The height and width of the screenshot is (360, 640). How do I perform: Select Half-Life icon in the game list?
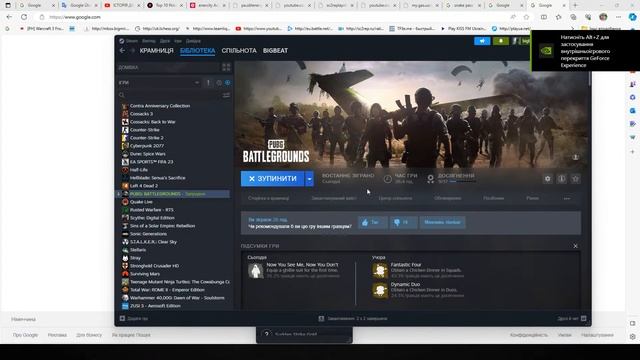click(125, 170)
